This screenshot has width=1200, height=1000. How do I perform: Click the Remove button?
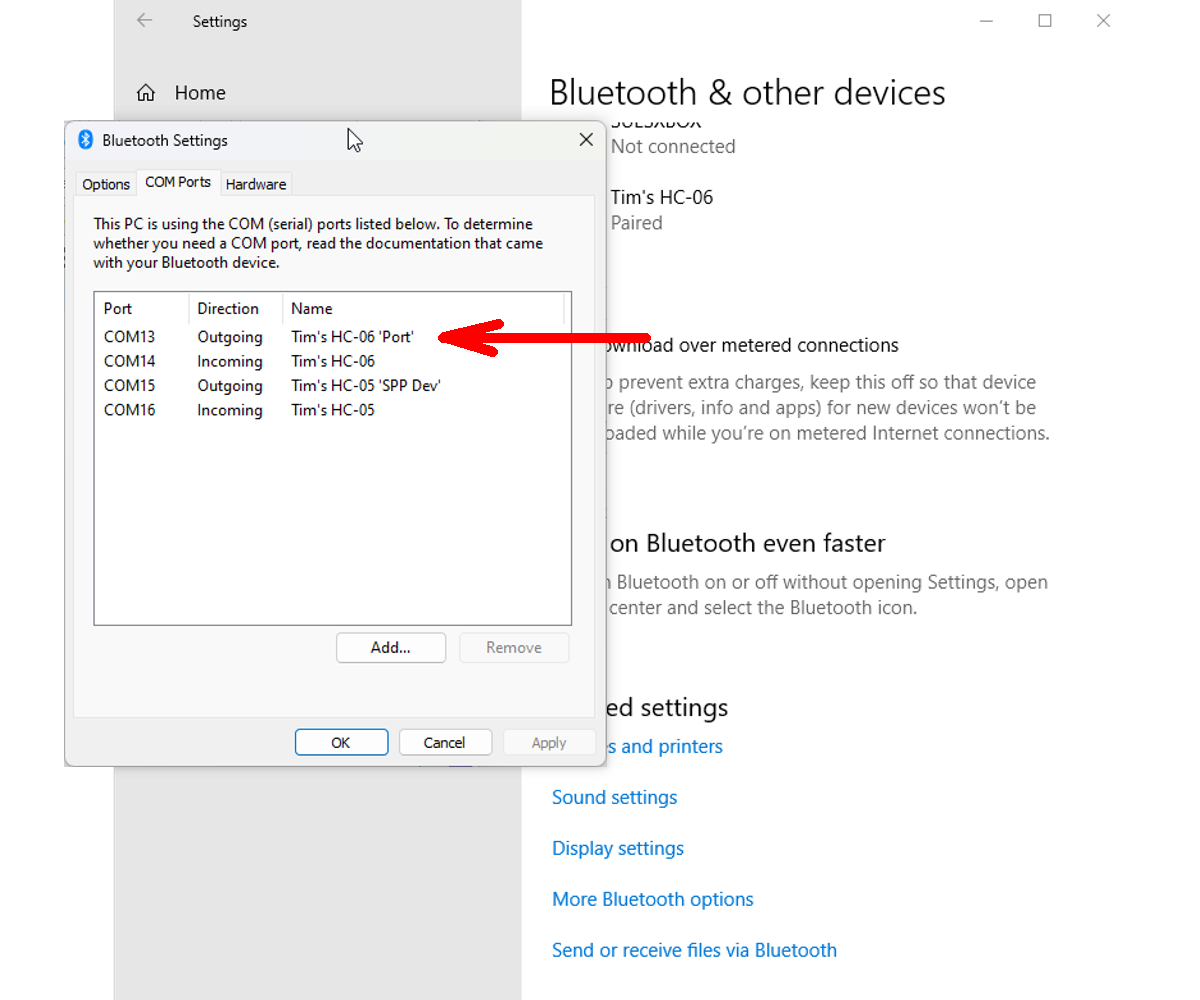coord(513,647)
